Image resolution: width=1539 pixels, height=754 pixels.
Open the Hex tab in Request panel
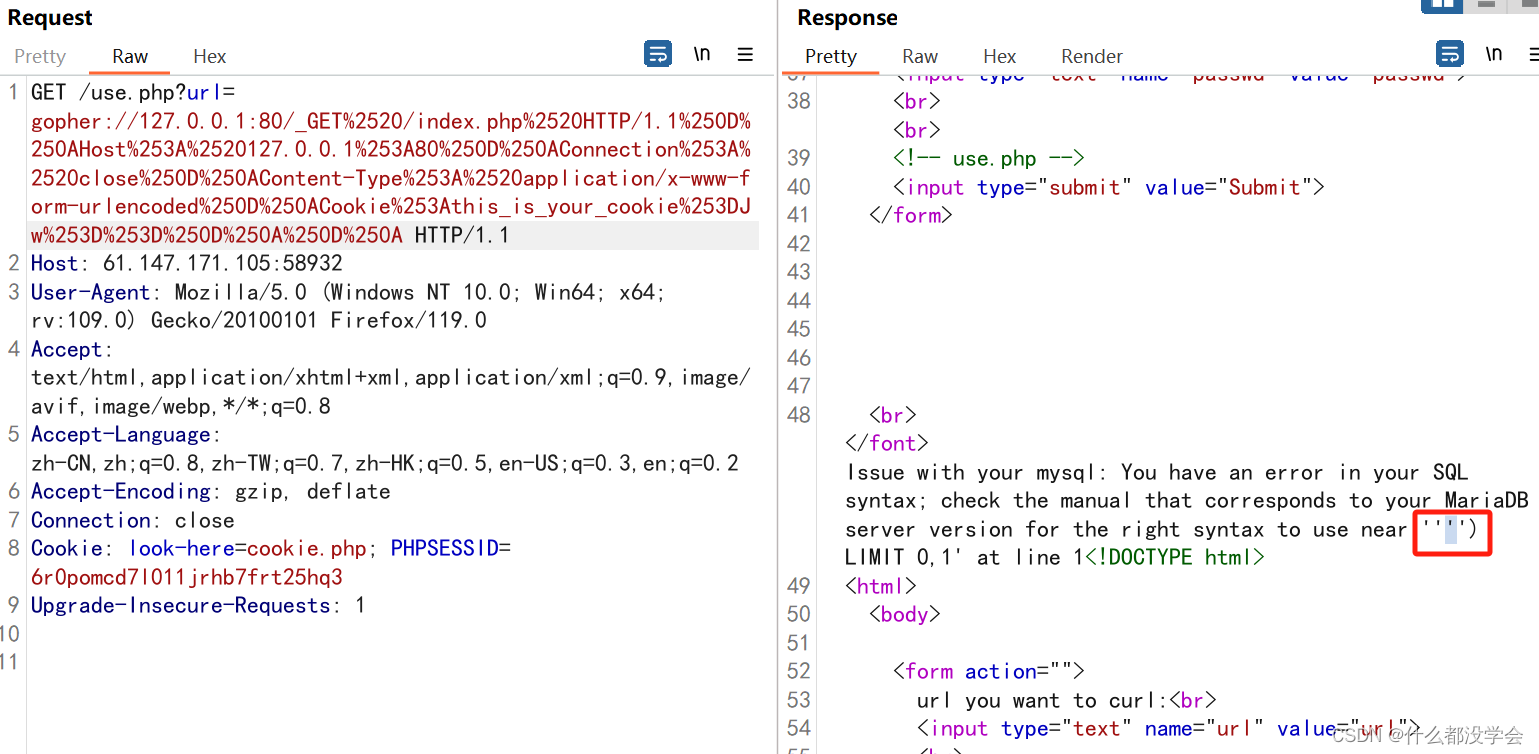click(x=210, y=56)
